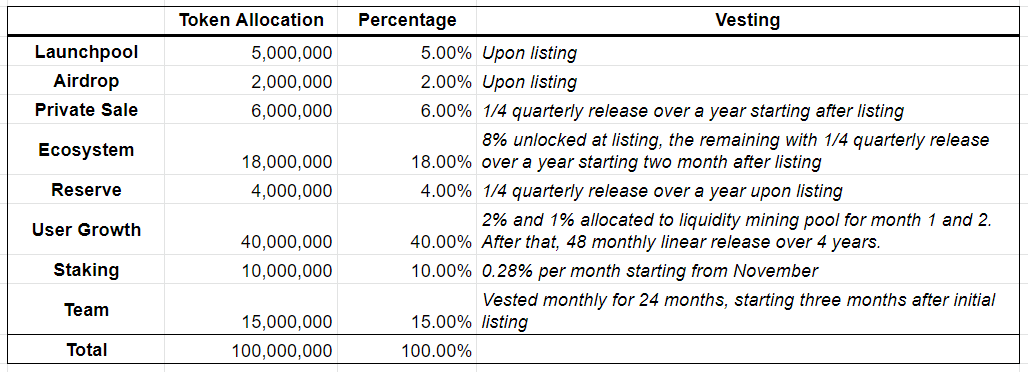This screenshot has width=1028, height=372.
Task: Click the 18,000,000 Ecosystem allocation cell
Action: click(x=251, y=150)
